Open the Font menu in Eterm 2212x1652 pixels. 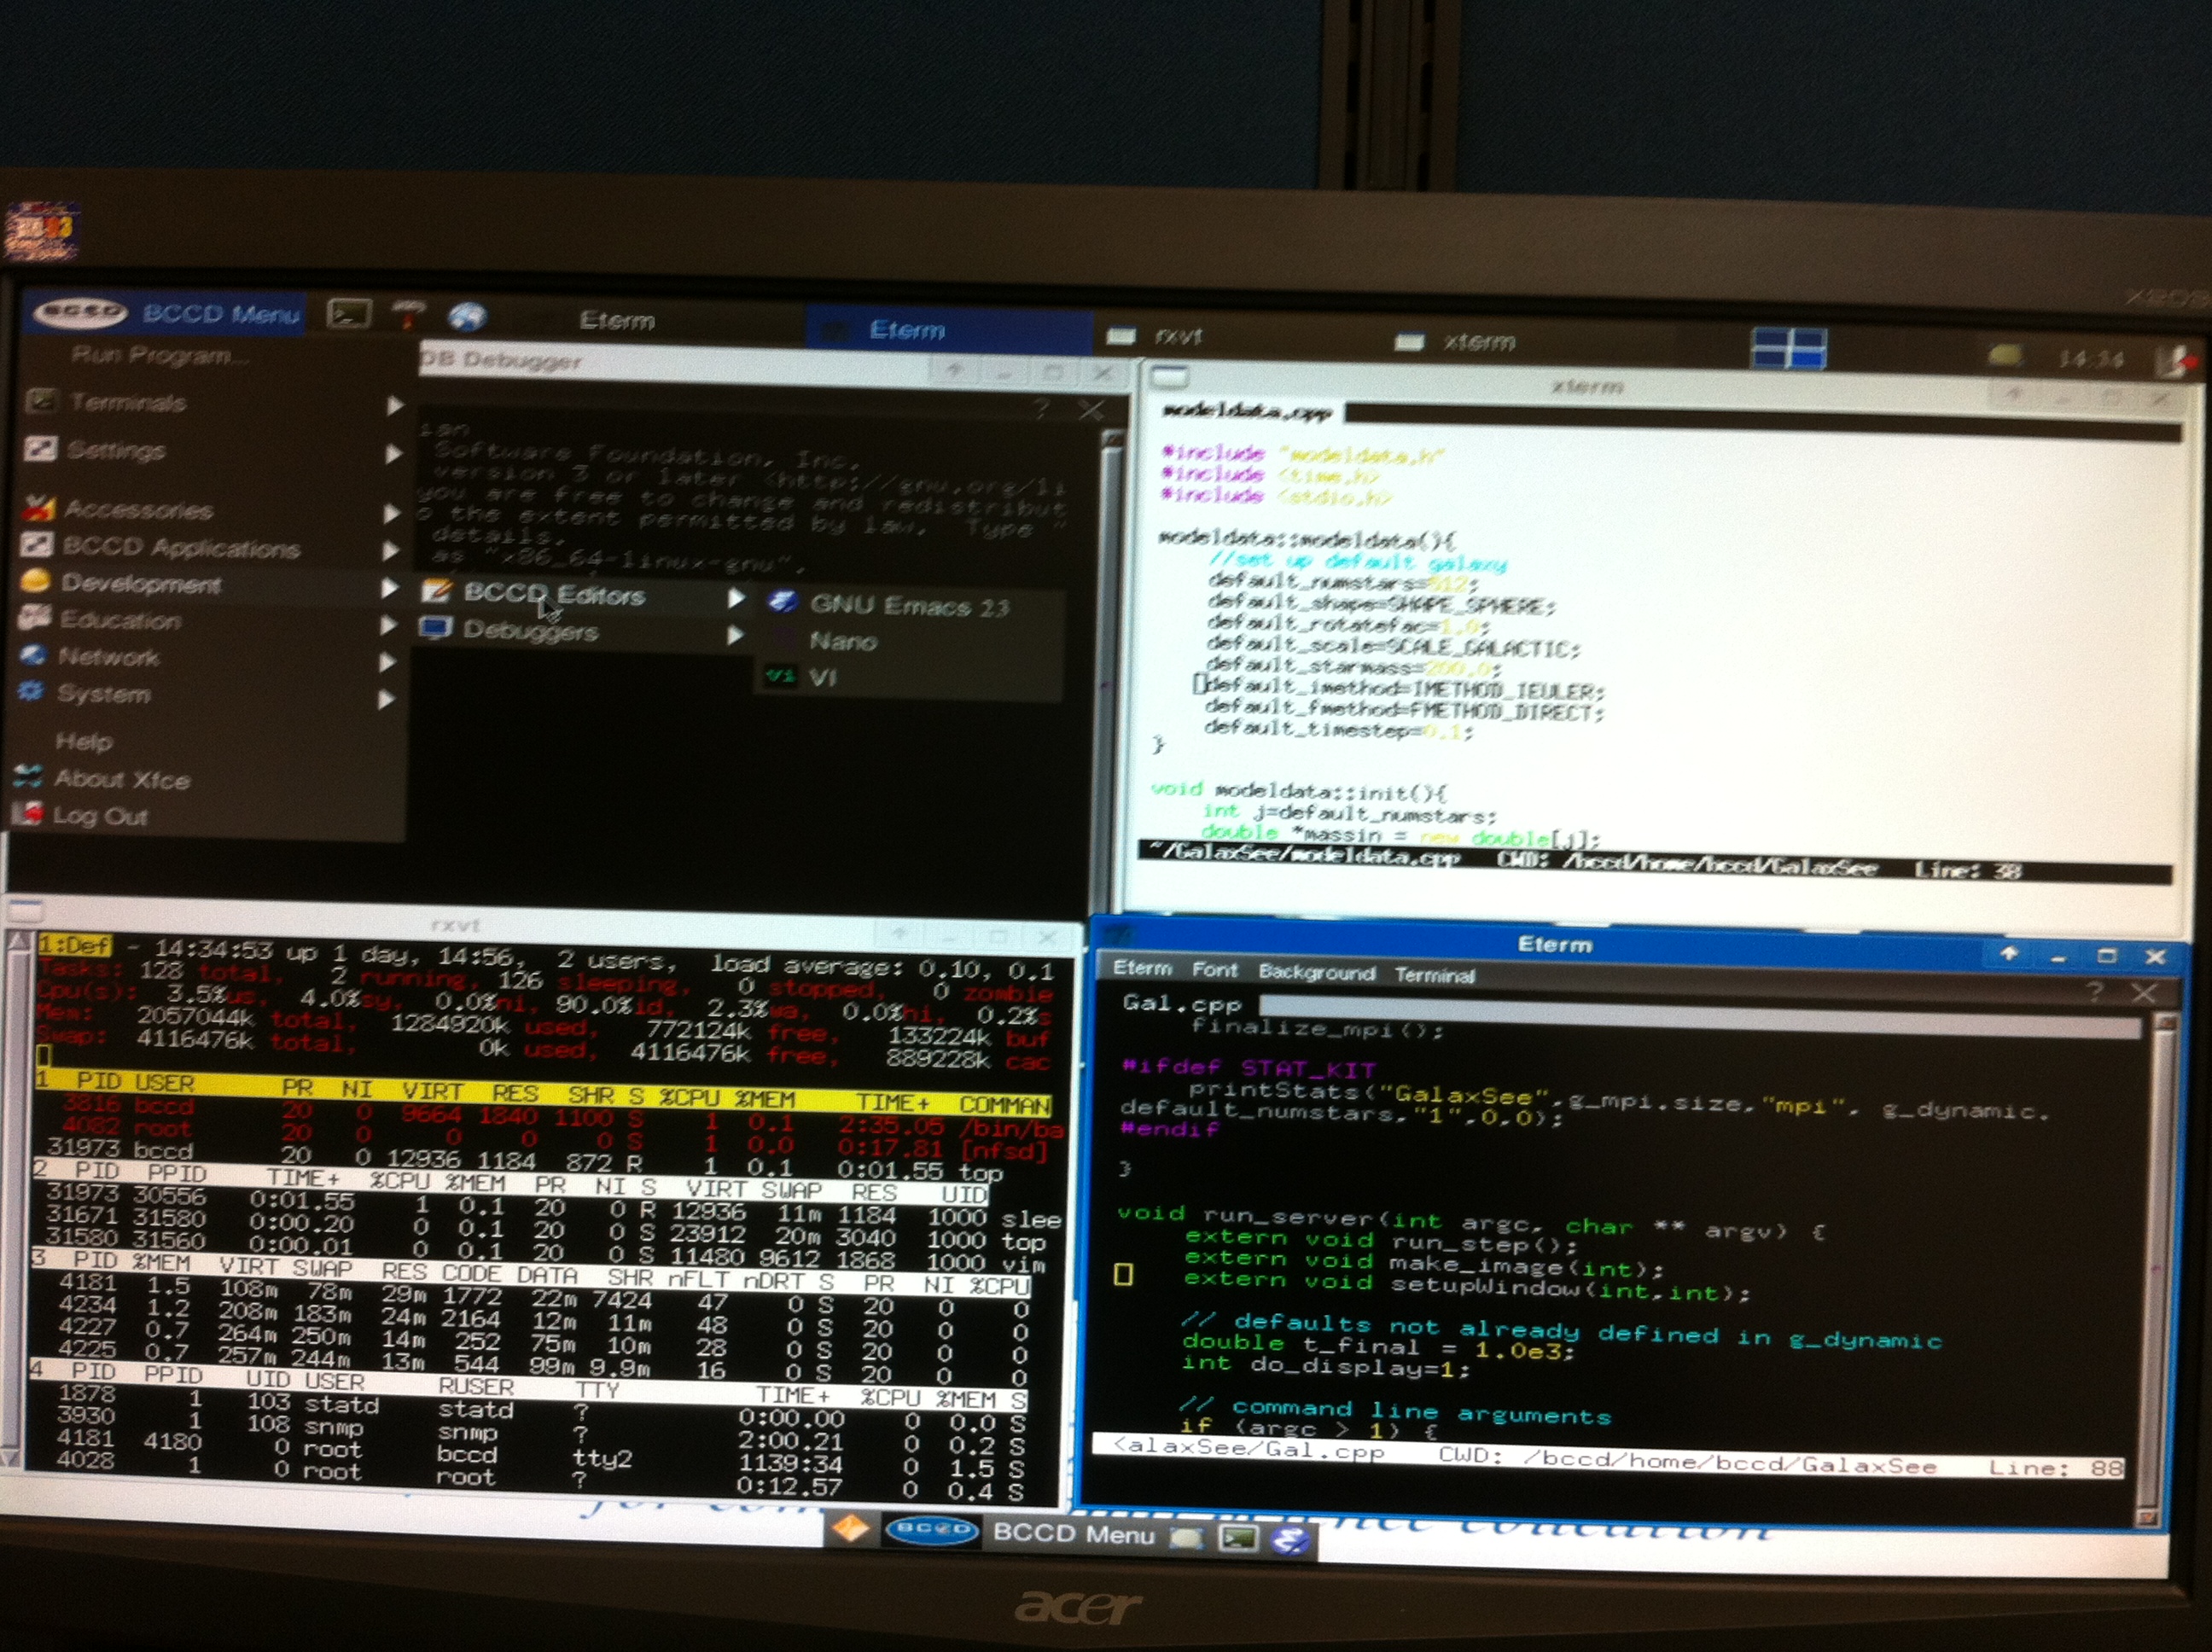coord(1214,969)
